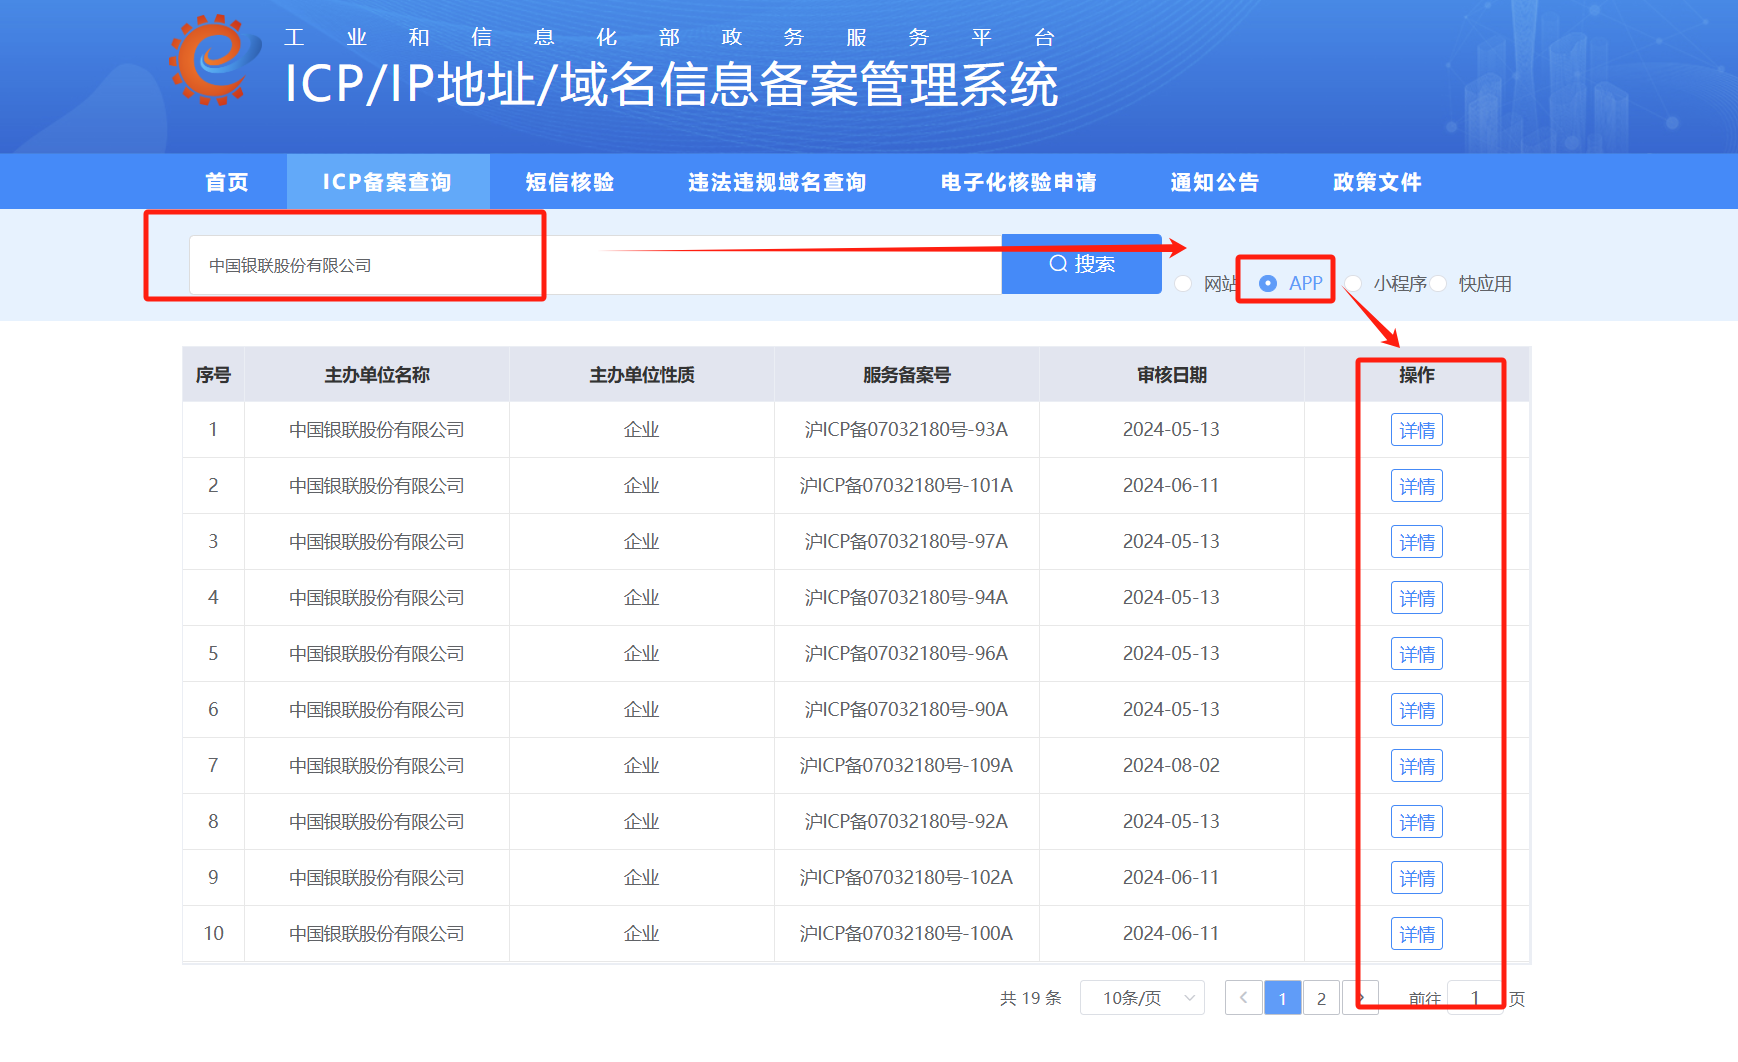Open the 首页 tab

click(x=227, y=182)
